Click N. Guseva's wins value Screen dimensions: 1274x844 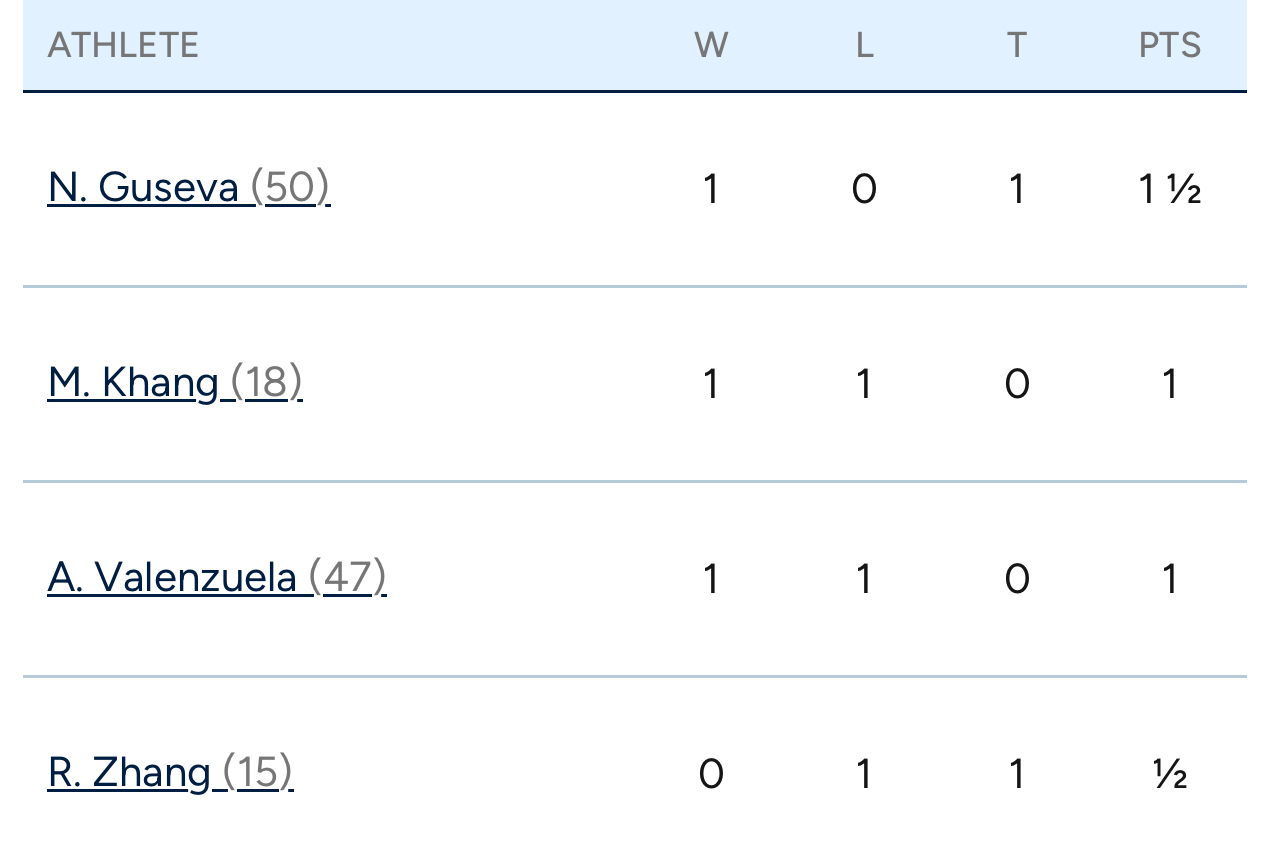coord(711,189)
